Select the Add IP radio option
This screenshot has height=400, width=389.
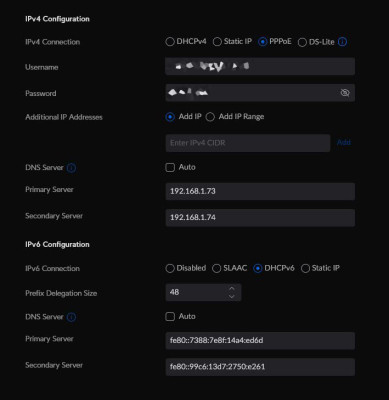click(170, 117)
